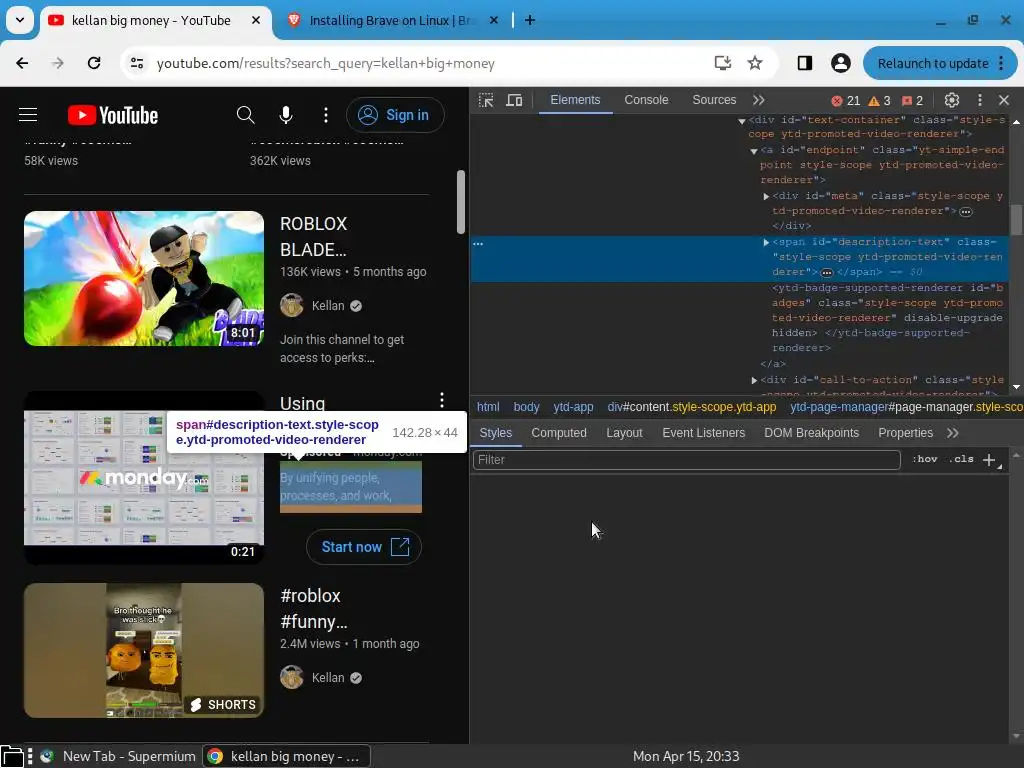Viewport: 1024px width, 768px height.
Task: Reload the current page
Action: [x=94, y=63]
